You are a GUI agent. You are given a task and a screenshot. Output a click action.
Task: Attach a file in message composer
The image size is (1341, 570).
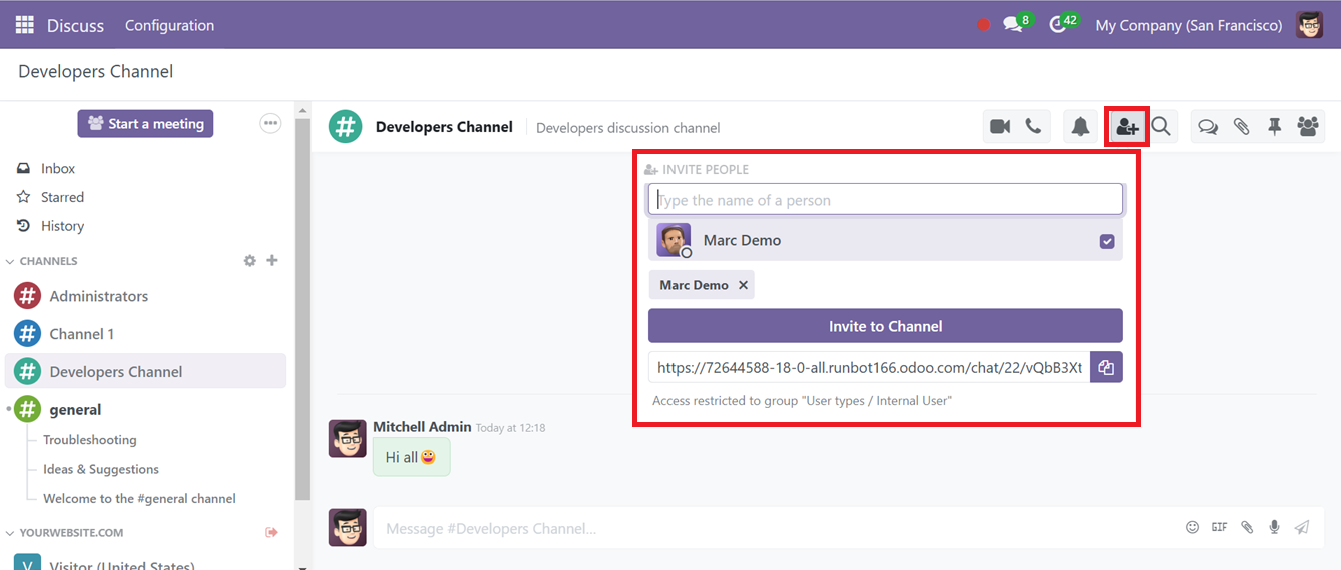coord(1247,527)
